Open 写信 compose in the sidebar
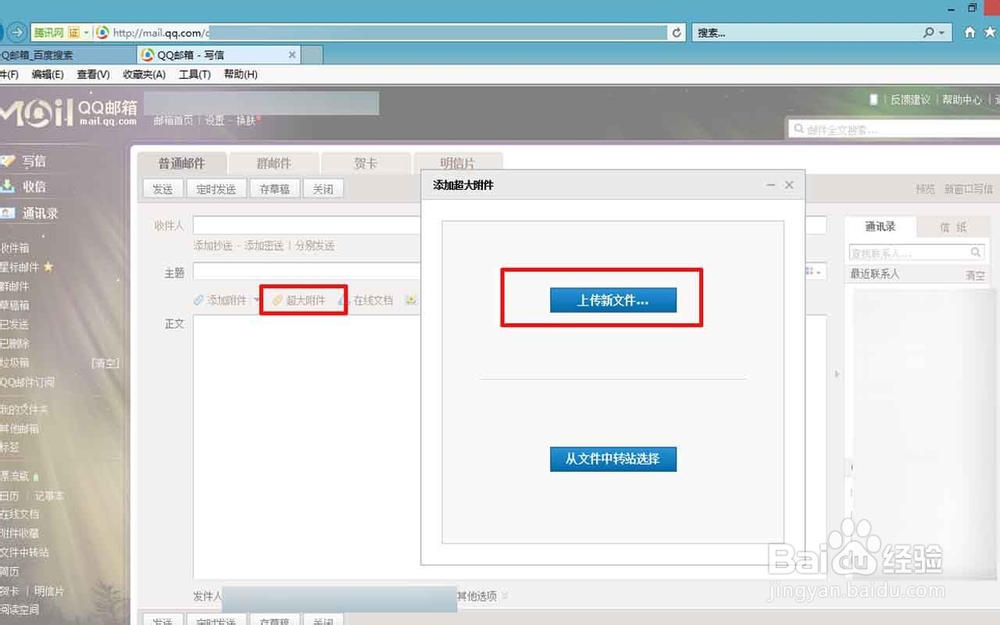This screenshot has width=1000, height=625. tap(34, 161)
